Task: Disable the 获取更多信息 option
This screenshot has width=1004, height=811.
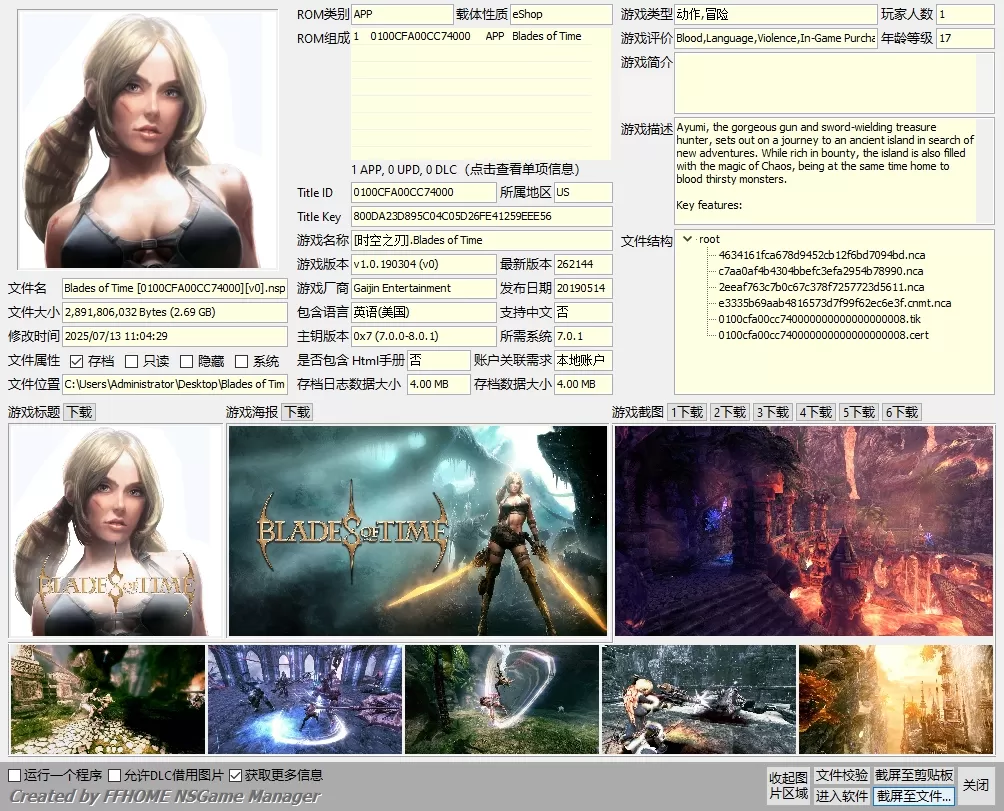Action: [235, 774]
